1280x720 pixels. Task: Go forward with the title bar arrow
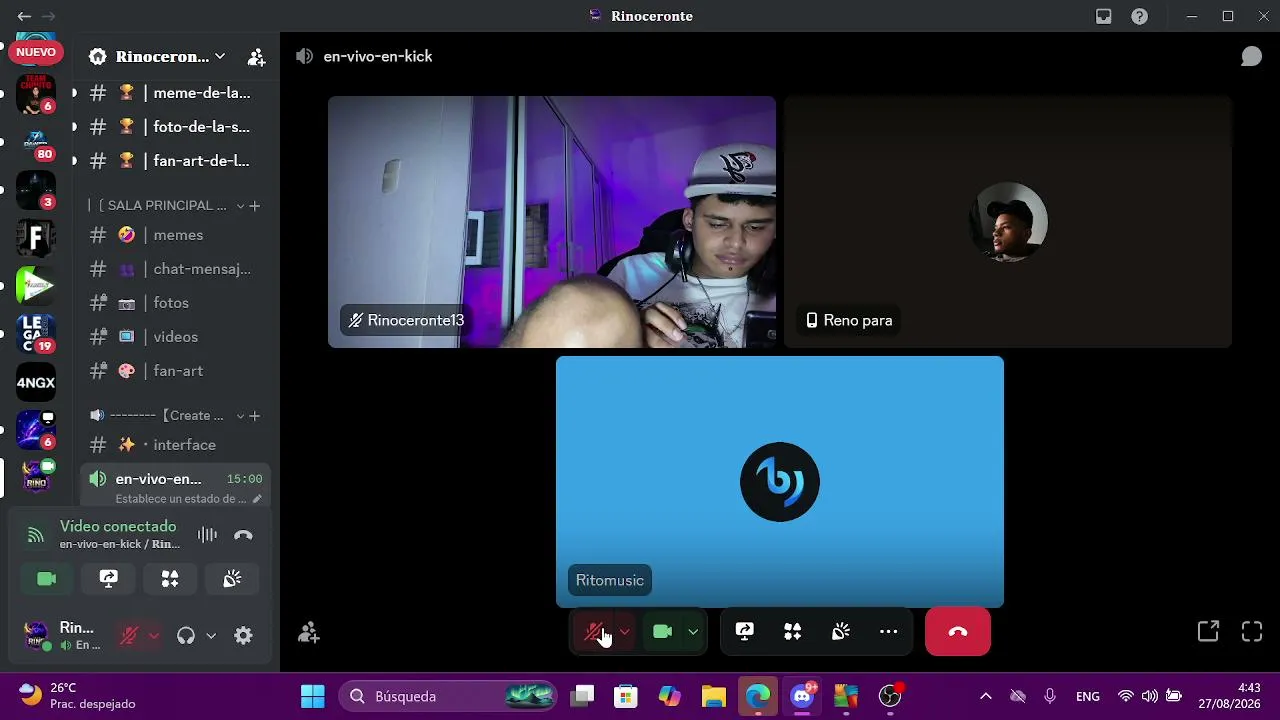point(48,16)
